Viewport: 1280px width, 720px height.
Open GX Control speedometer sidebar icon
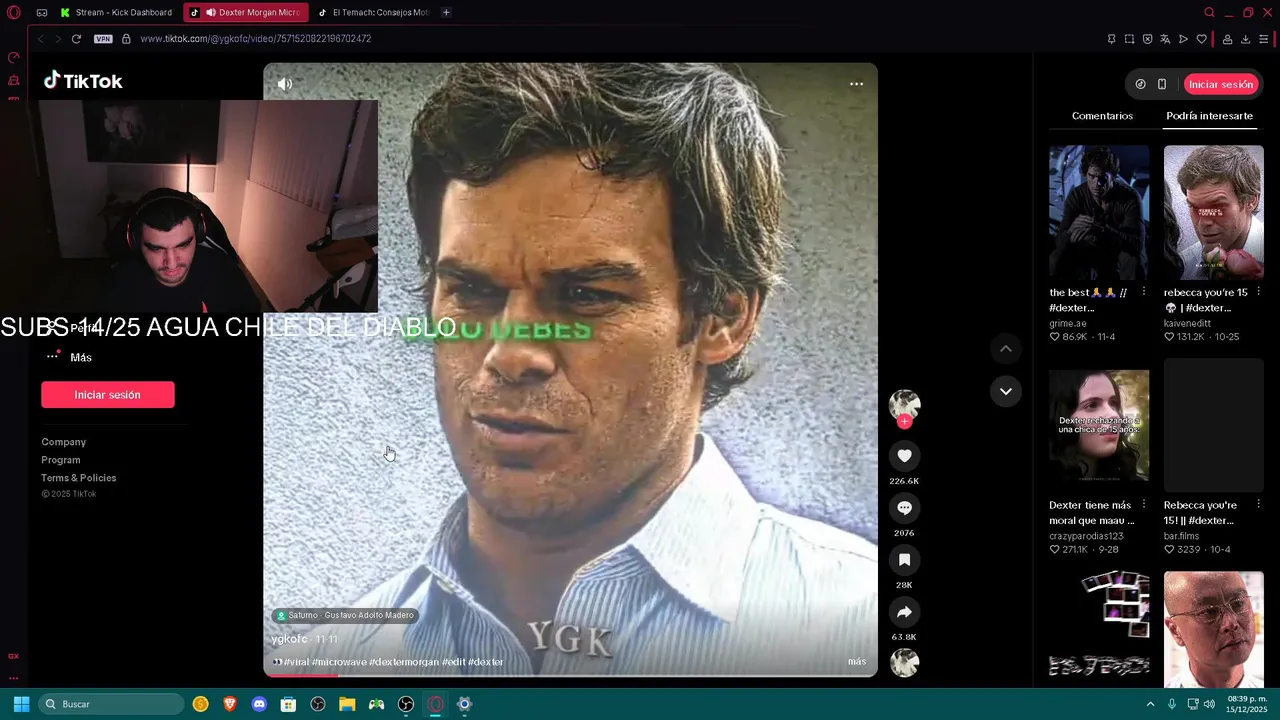[14, 58]
